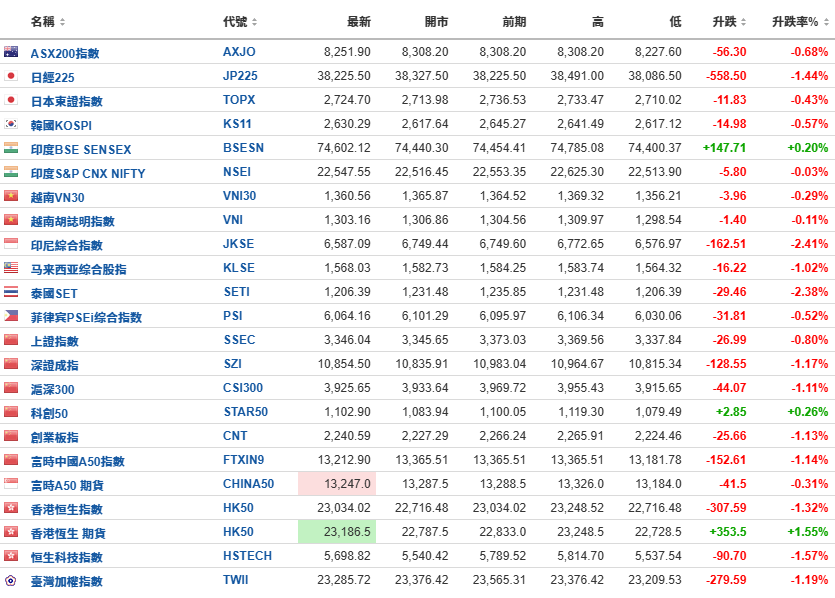Click the Australia flag icon beside ASX200指數
The height and width of the screenshot is (598, 835).
click(11, 52)
